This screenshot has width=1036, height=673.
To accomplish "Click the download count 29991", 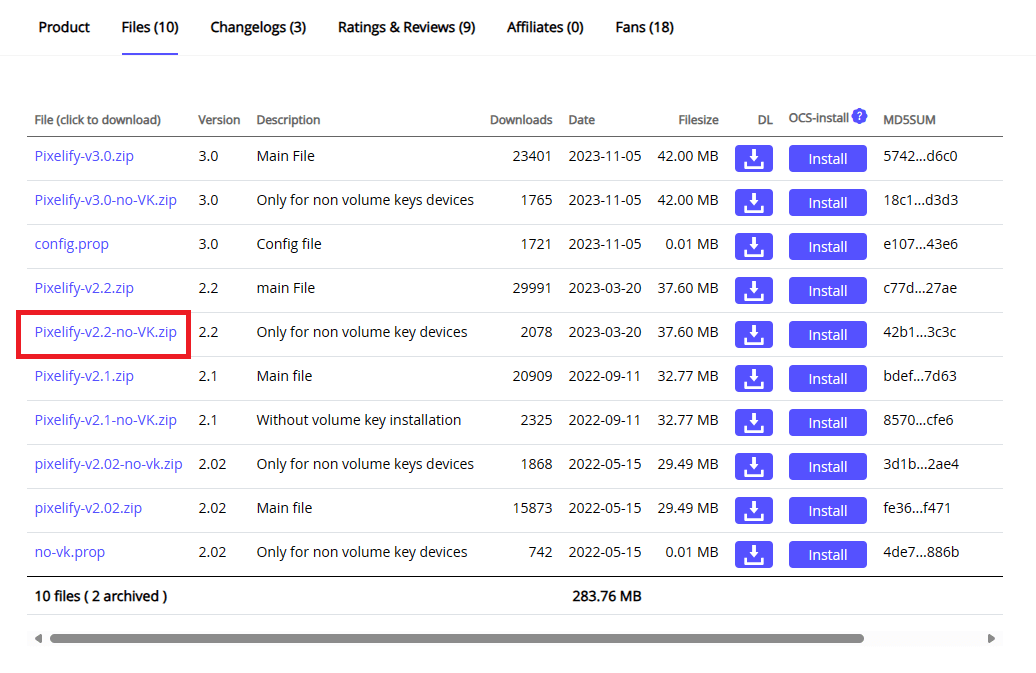I will point(531,289).
